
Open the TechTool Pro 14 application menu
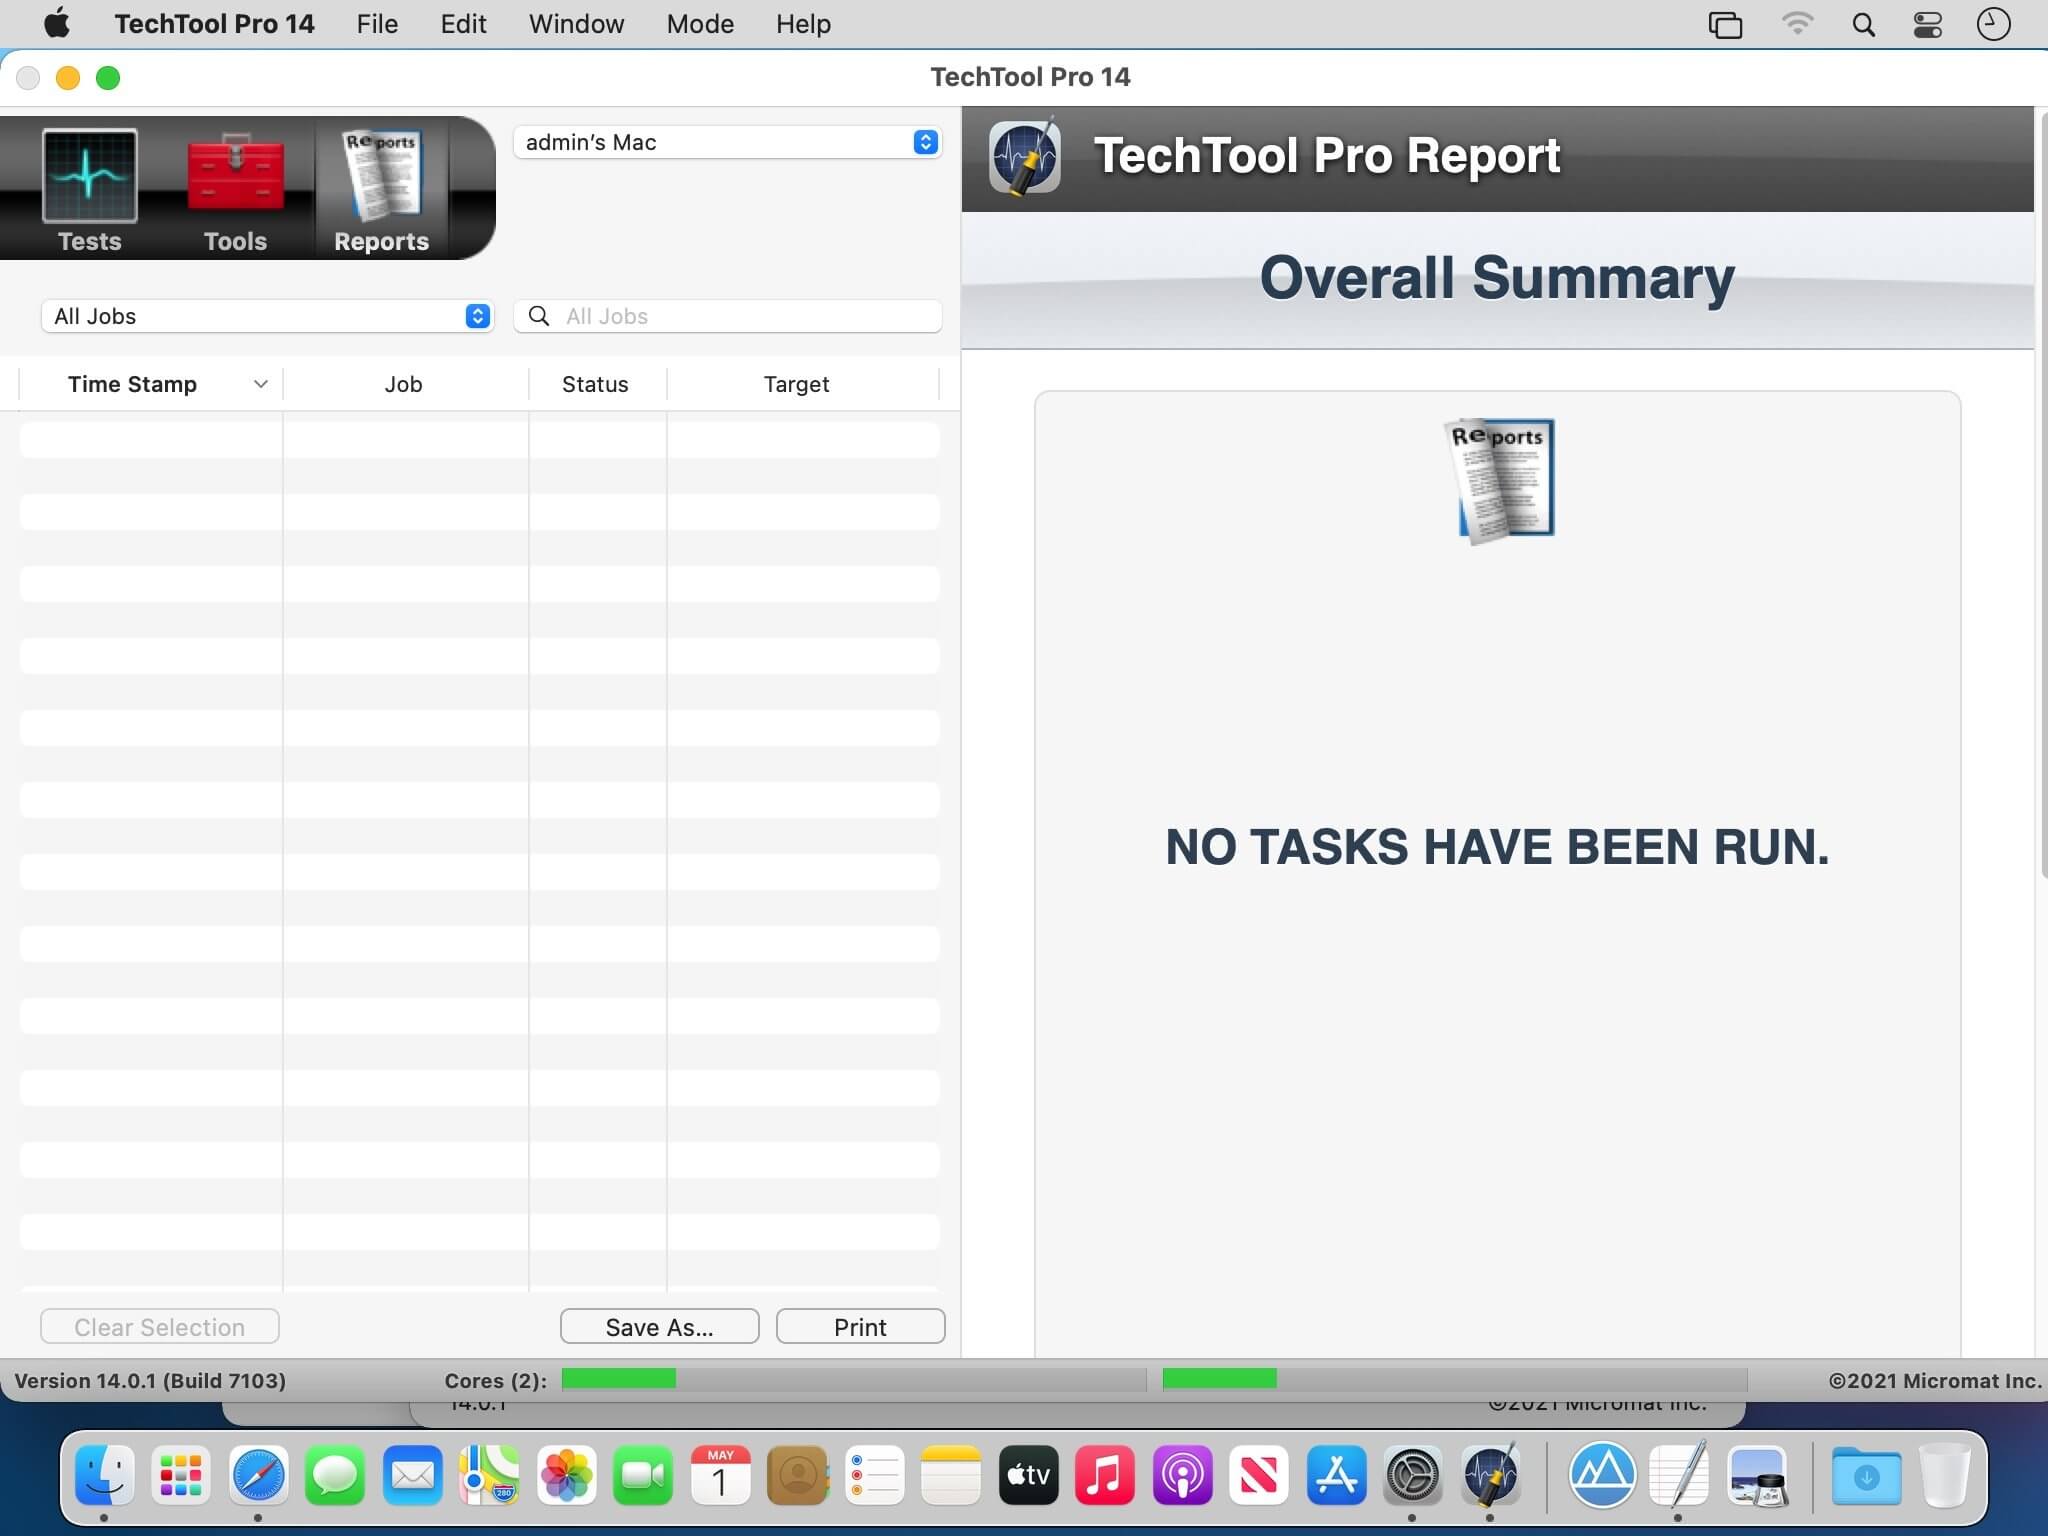click(x=214, y=24)
